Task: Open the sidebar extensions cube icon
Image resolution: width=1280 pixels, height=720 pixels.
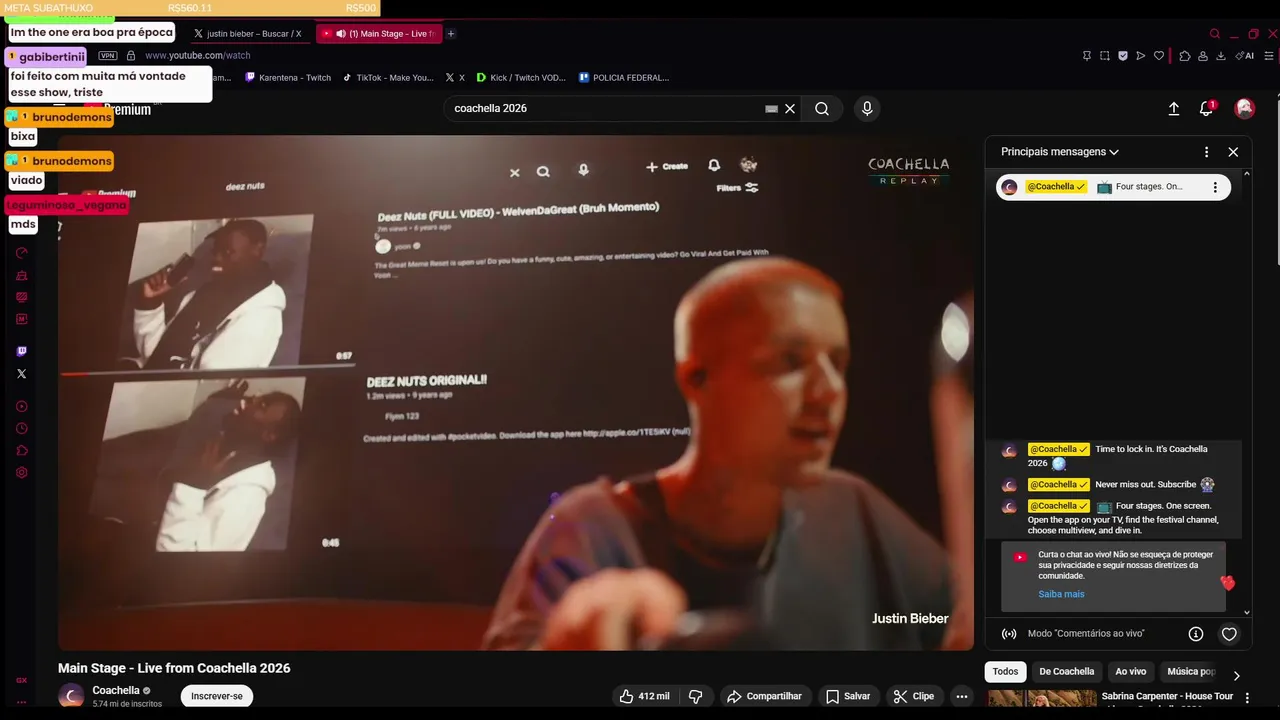Action: point(22,450)
